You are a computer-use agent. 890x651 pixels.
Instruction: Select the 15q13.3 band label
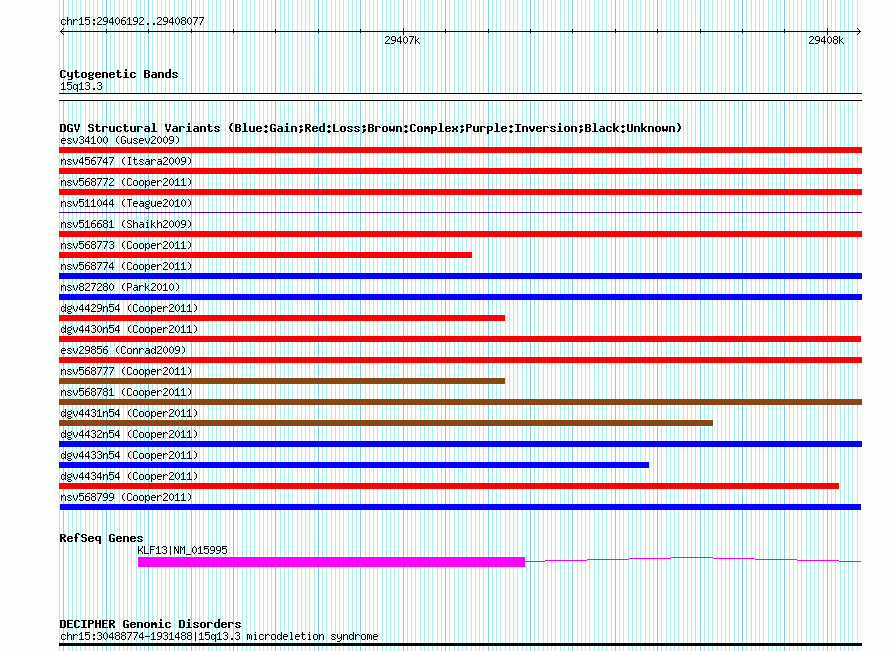click(81, 86)
